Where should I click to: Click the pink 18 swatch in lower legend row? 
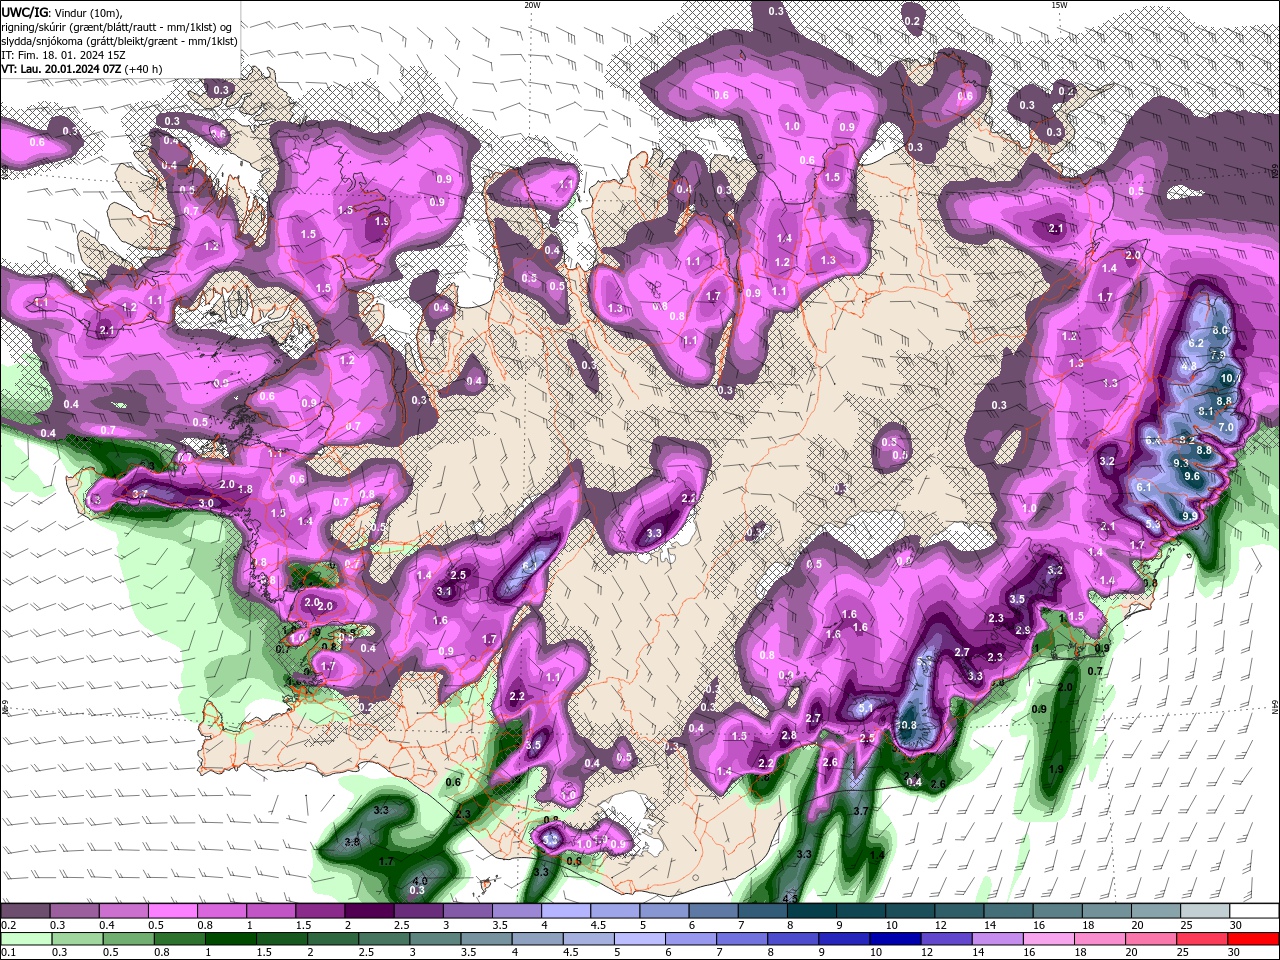1100,939
